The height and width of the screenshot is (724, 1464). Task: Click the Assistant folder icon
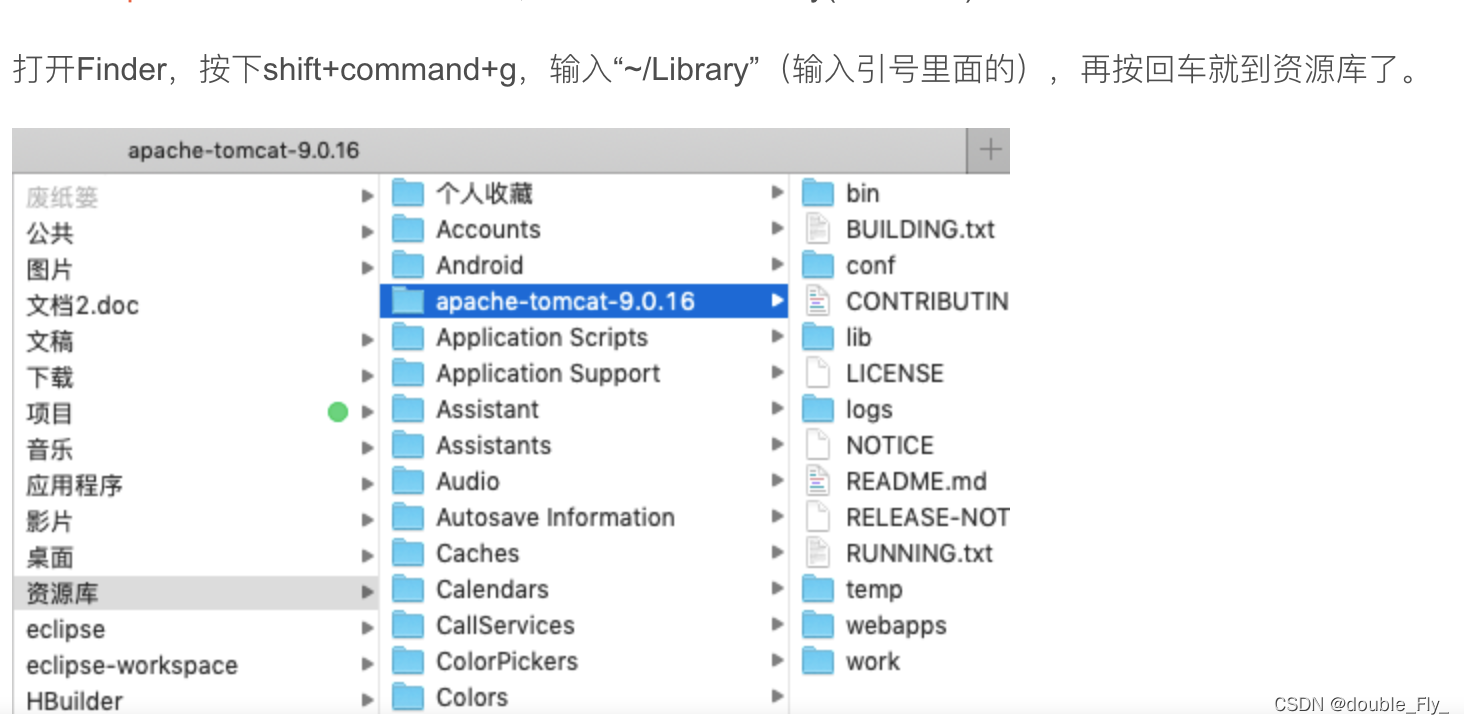click(x=408, y=409)
